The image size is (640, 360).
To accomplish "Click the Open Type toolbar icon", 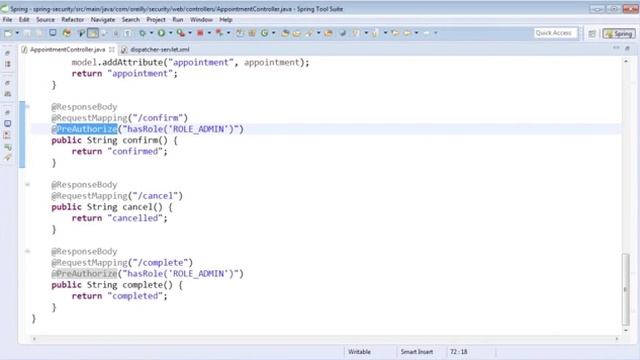I will pyautogui.click(x=285, y=33).
